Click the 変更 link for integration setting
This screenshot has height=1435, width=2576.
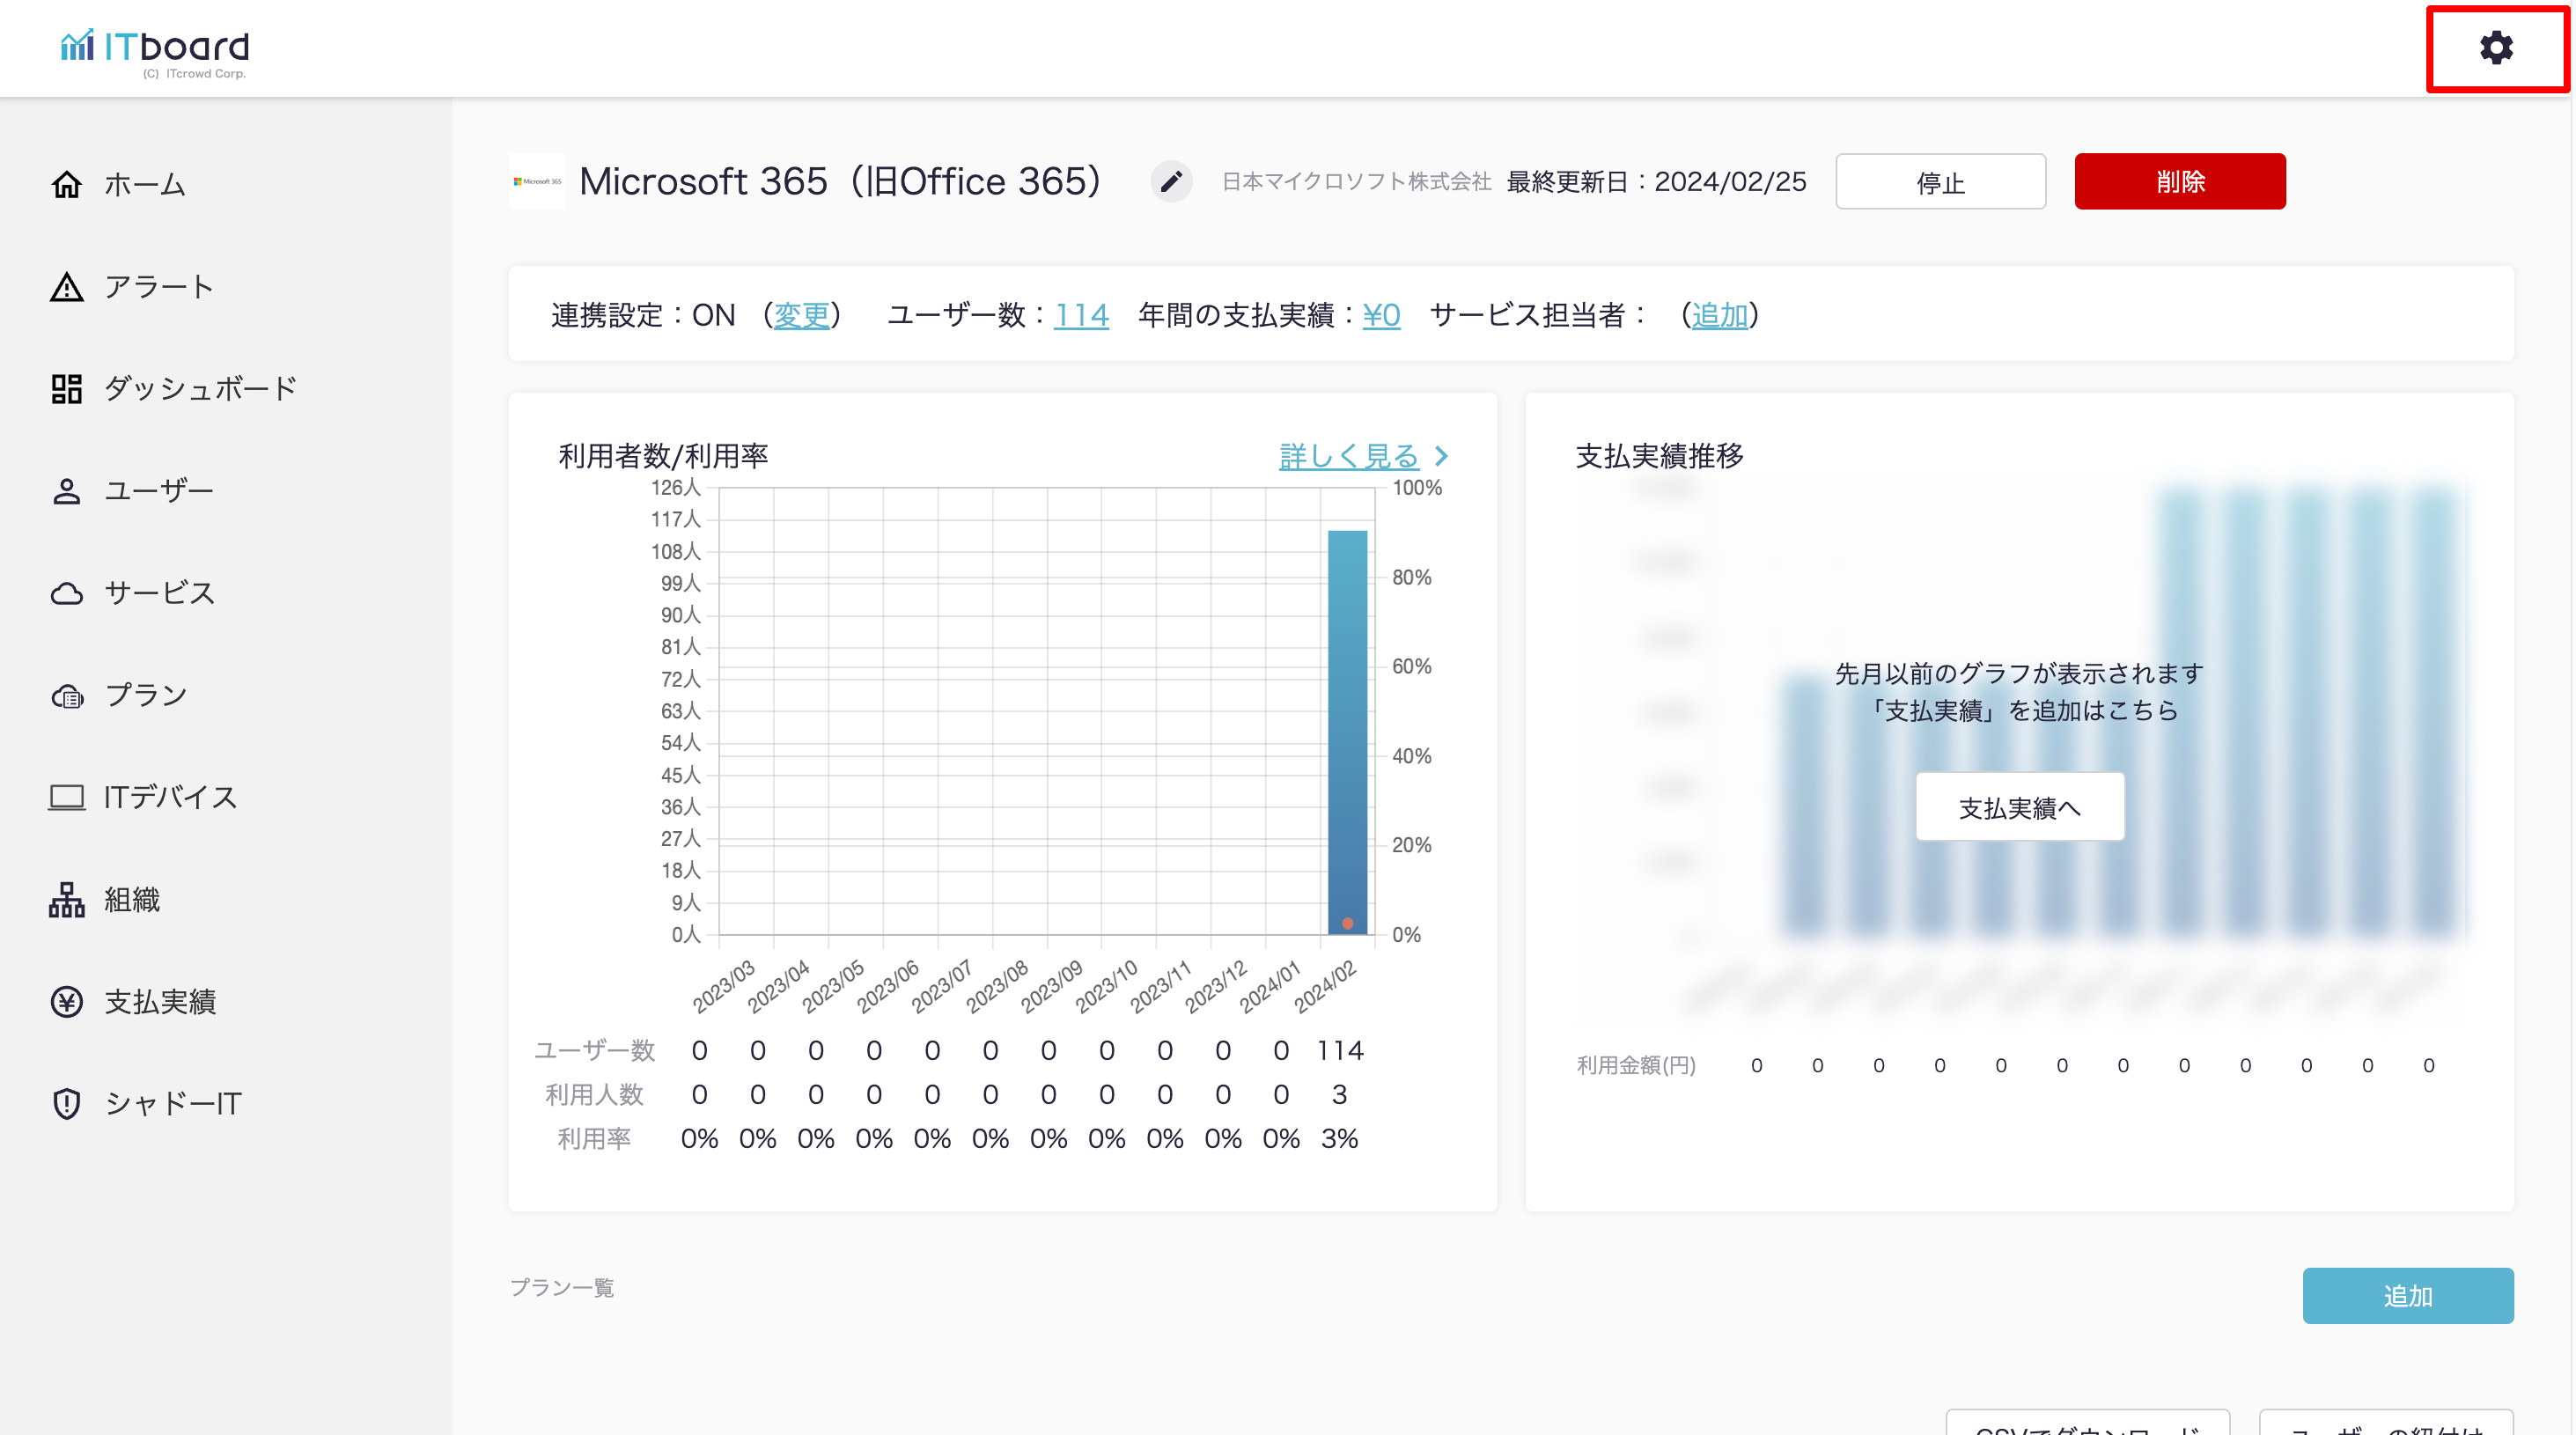coord(801,315)
